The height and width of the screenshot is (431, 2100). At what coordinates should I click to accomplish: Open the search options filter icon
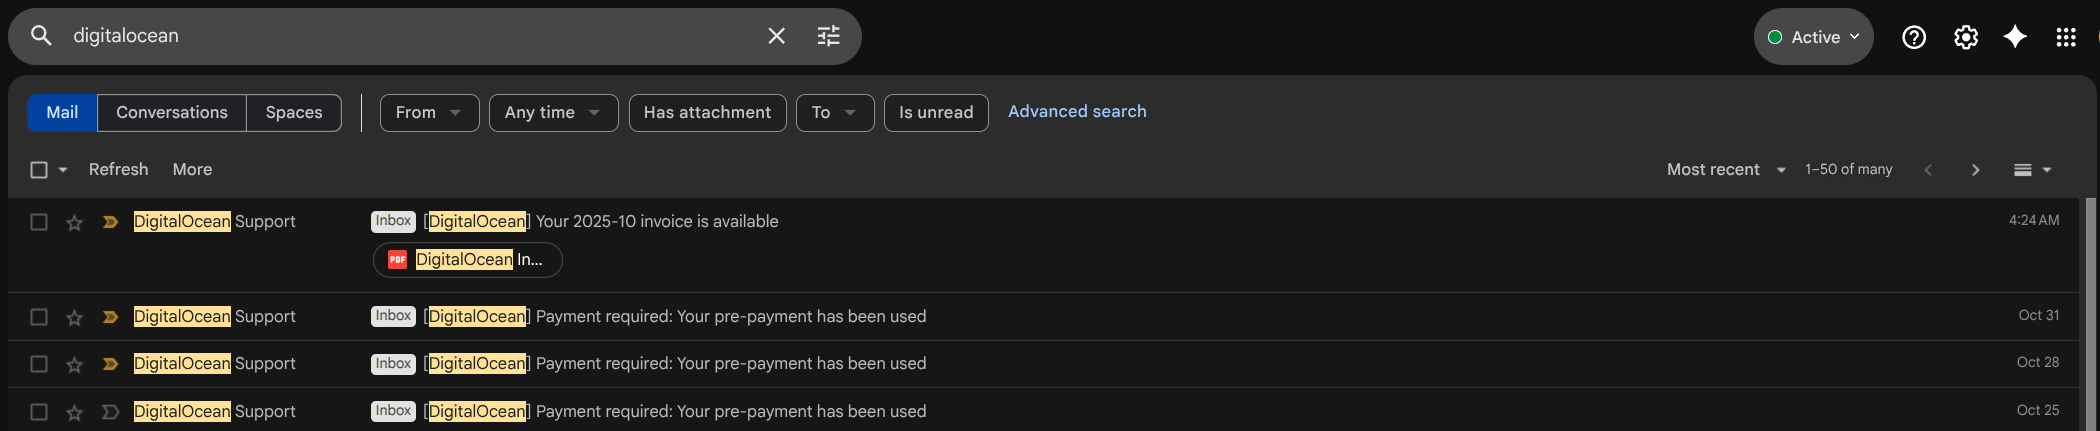click(829, 36)
